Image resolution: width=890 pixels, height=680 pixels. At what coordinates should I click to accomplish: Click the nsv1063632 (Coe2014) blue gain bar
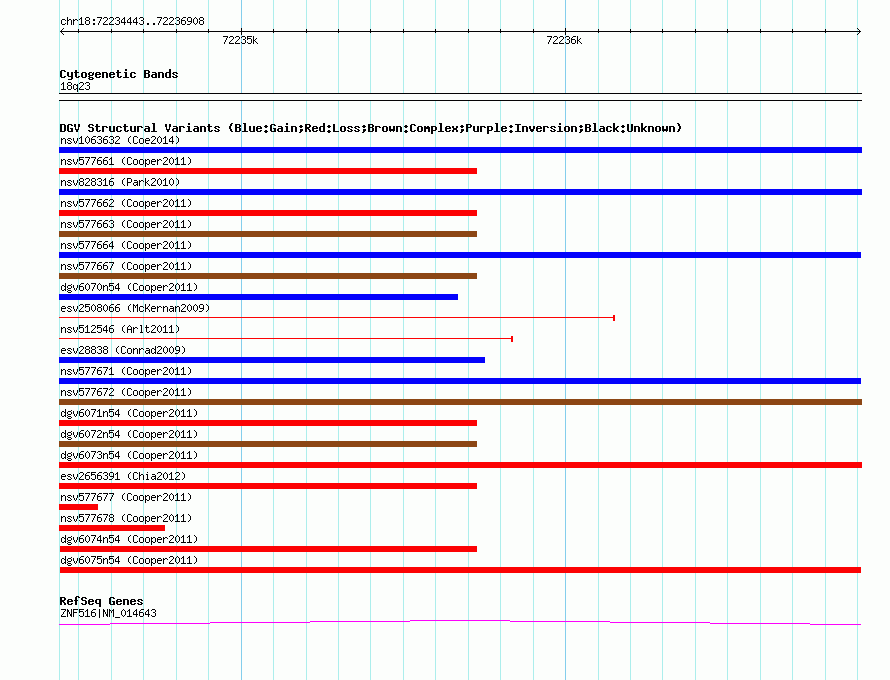(460, 150)
